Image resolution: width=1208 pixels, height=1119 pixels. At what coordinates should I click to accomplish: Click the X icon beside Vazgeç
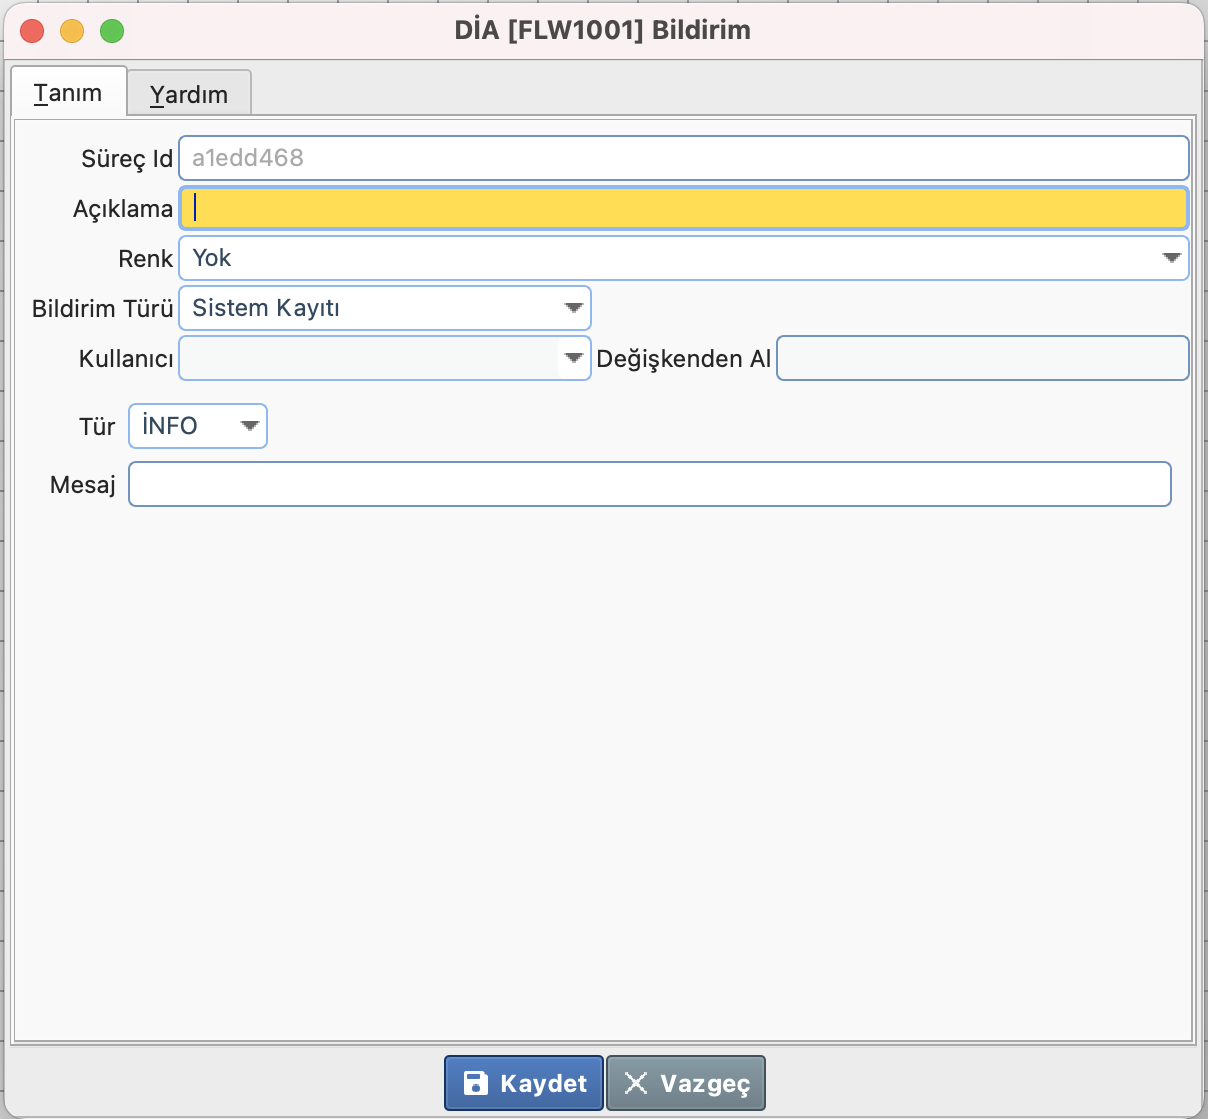(636, 1083)
